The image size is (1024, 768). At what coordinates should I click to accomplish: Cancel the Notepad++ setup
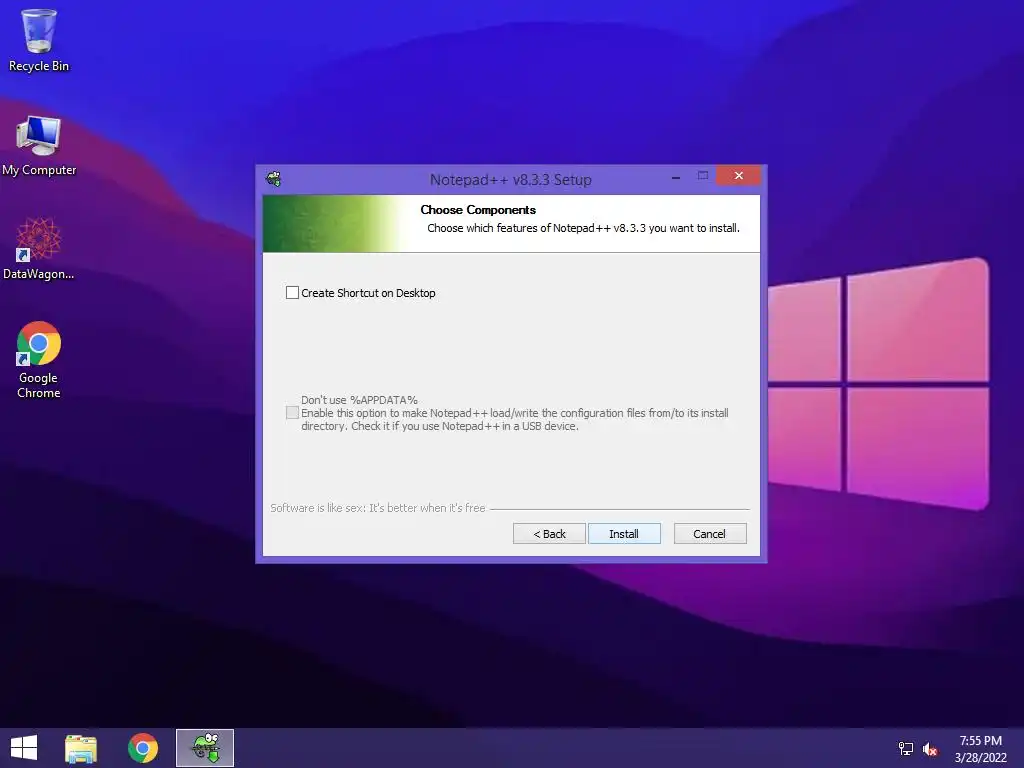710,534
